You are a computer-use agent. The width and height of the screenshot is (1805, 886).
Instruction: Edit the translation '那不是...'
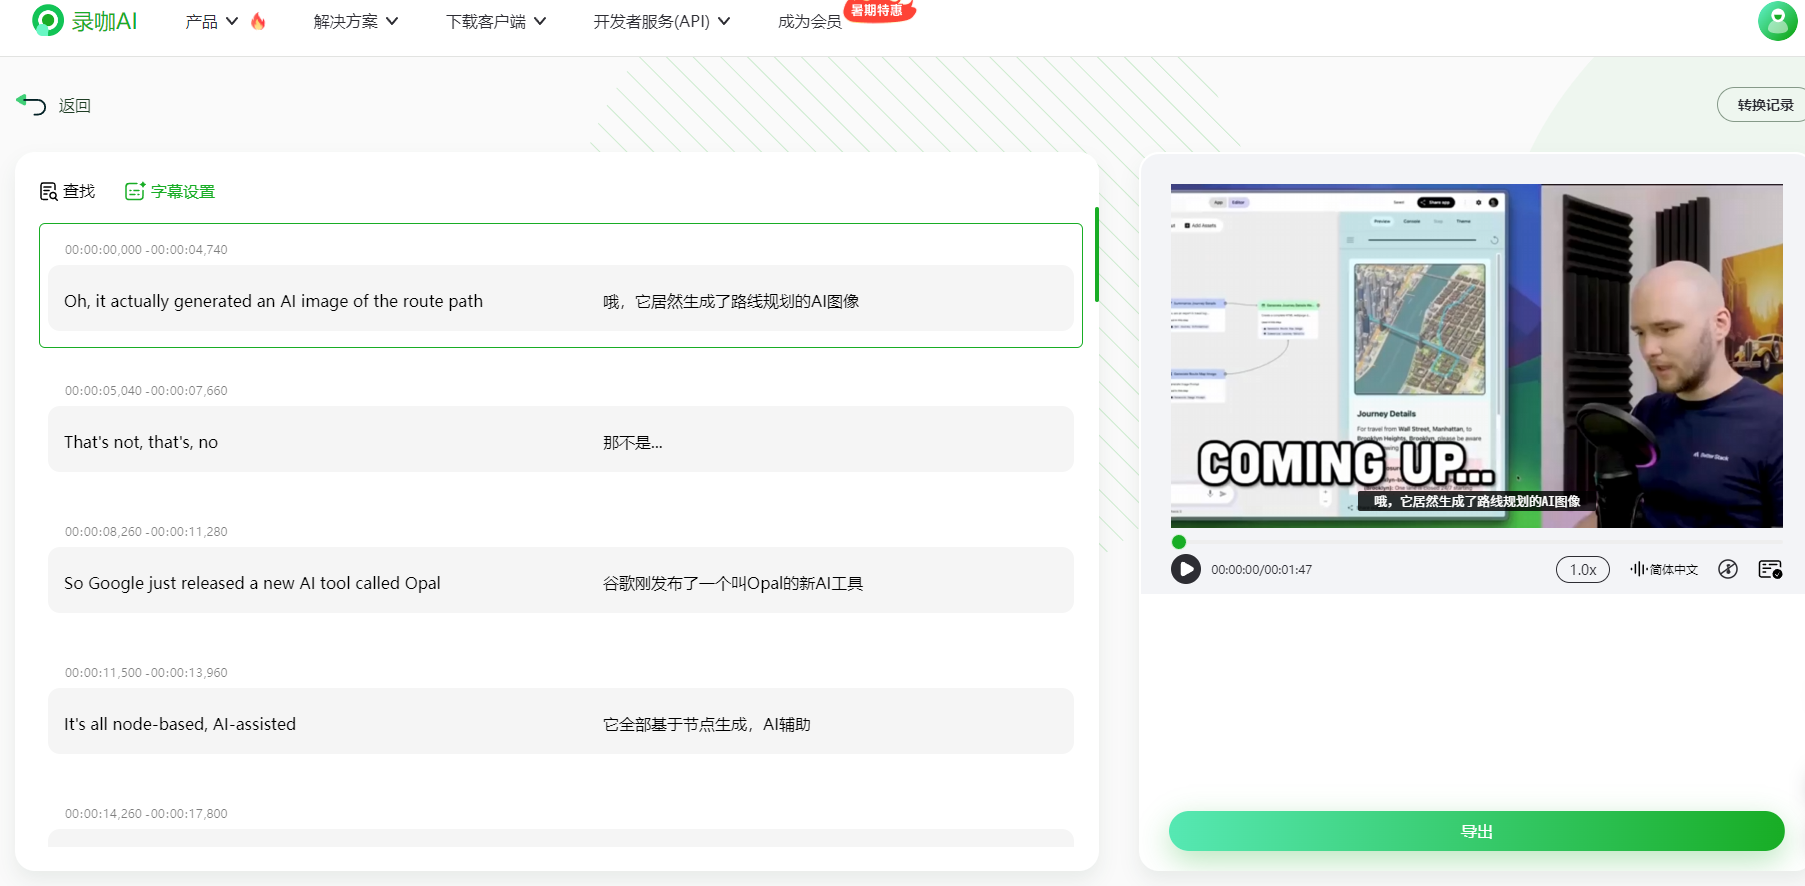tap(632, 442)
